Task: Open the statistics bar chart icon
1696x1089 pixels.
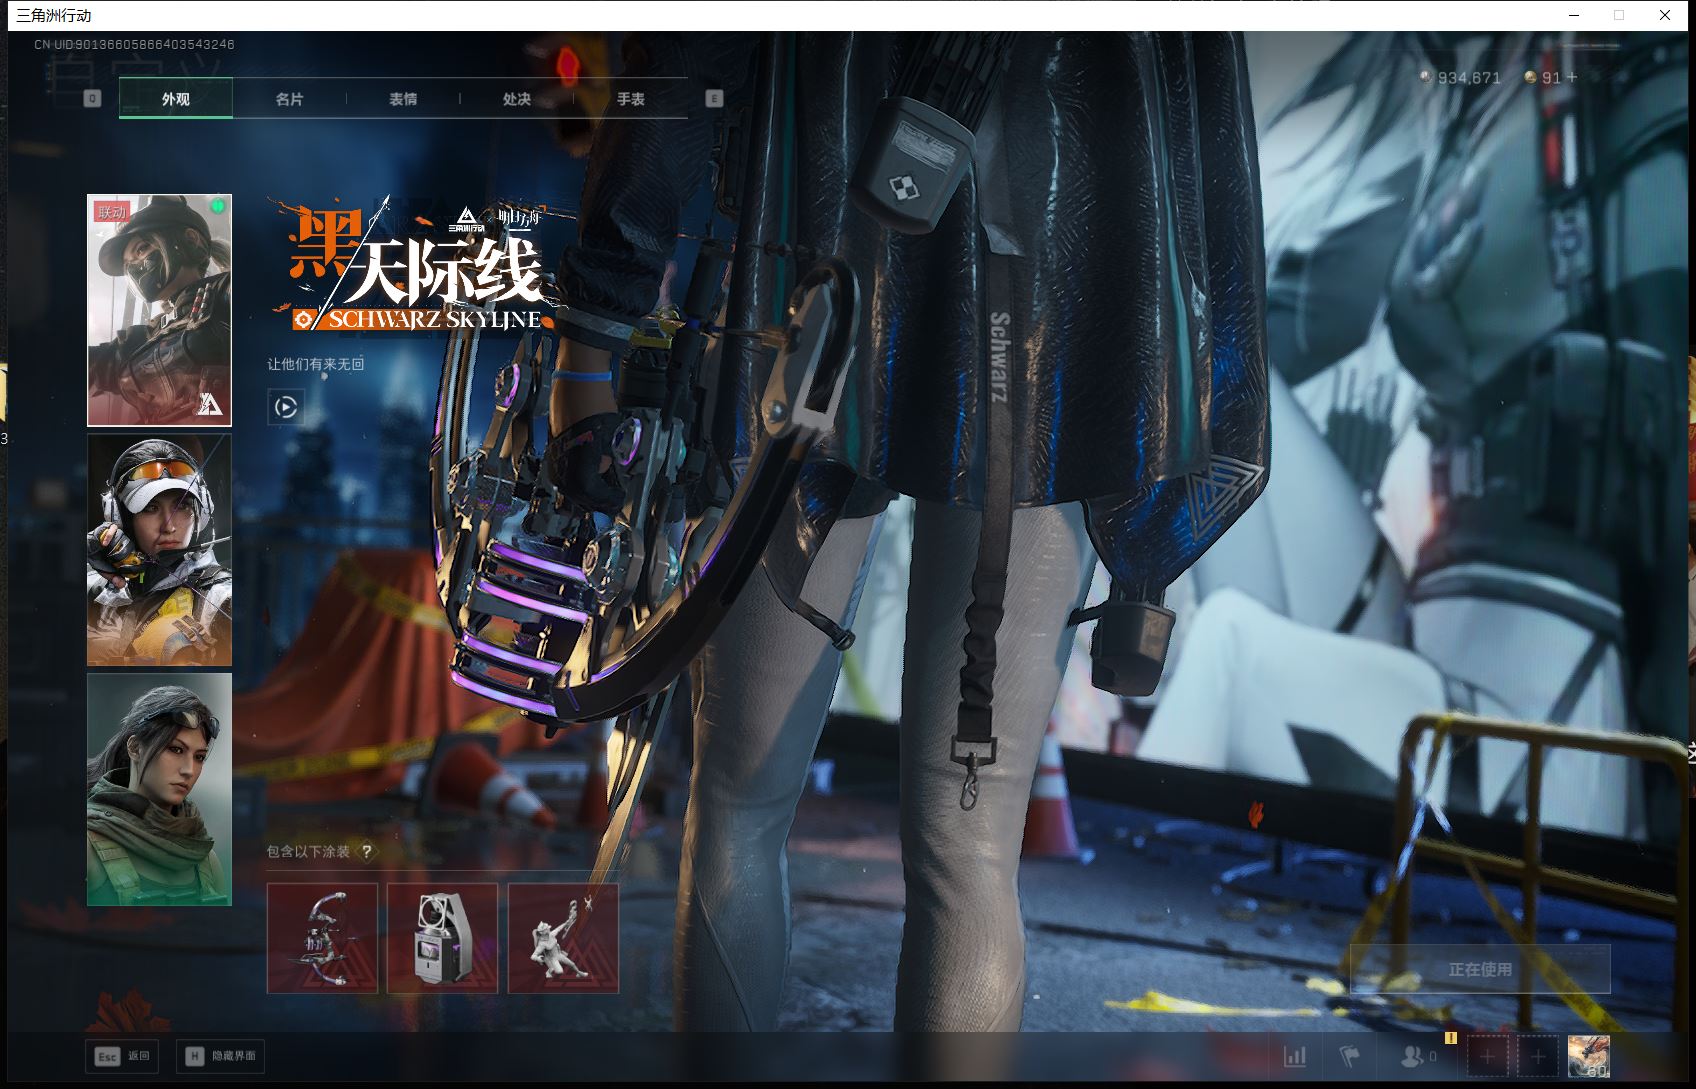Action: tap(1295, 1056)
